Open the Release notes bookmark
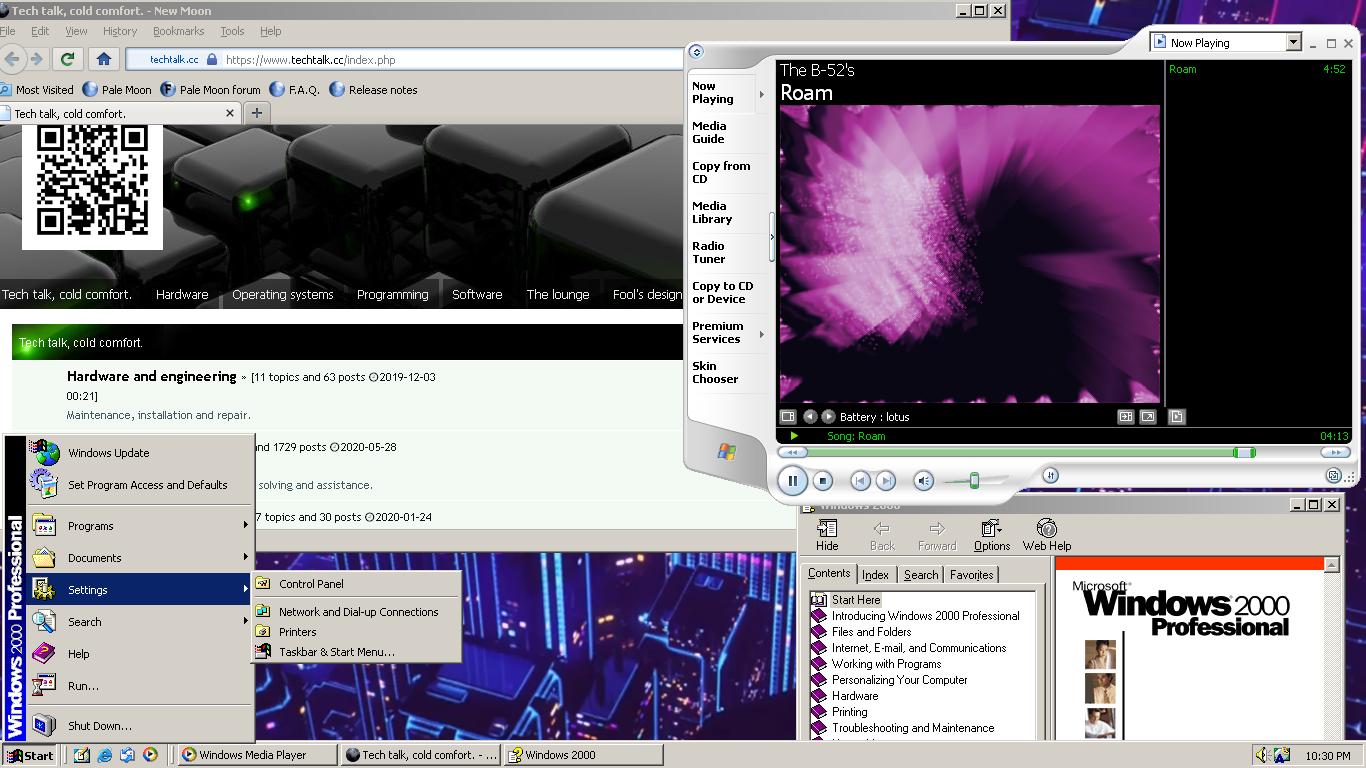This screenshot has height=768, width=1366. pyautogui.click(x=373, y=89)
